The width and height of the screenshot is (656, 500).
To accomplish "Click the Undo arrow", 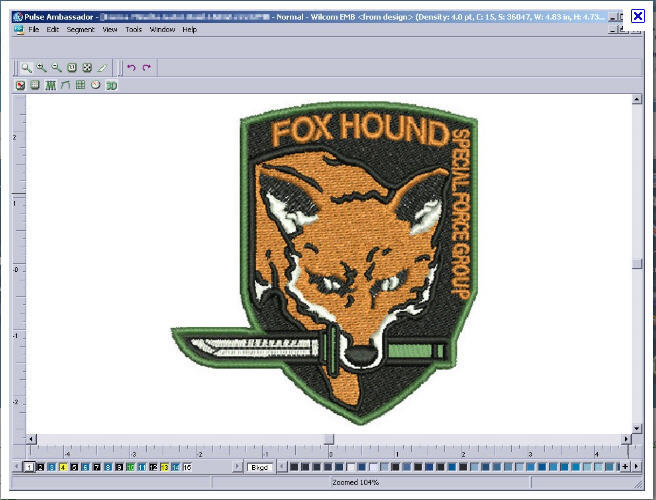I will point(131,68).
